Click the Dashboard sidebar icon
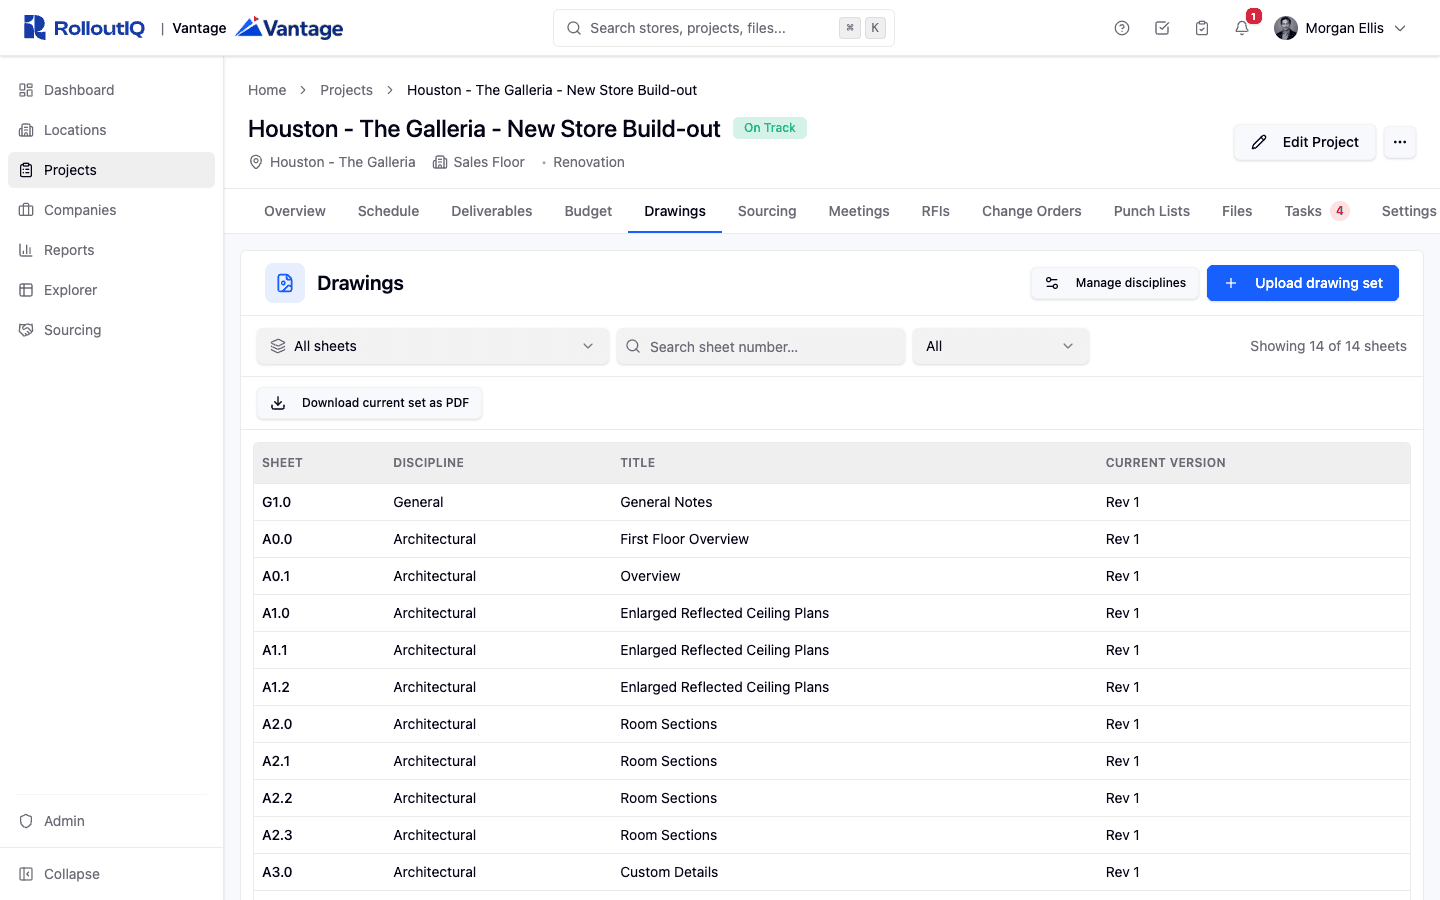This screenshot has width=1440, height=900. point(26,90)
